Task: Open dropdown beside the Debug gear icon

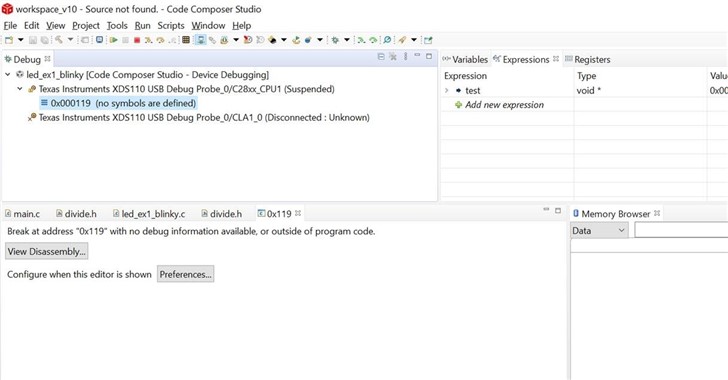Action: (347, 40)
